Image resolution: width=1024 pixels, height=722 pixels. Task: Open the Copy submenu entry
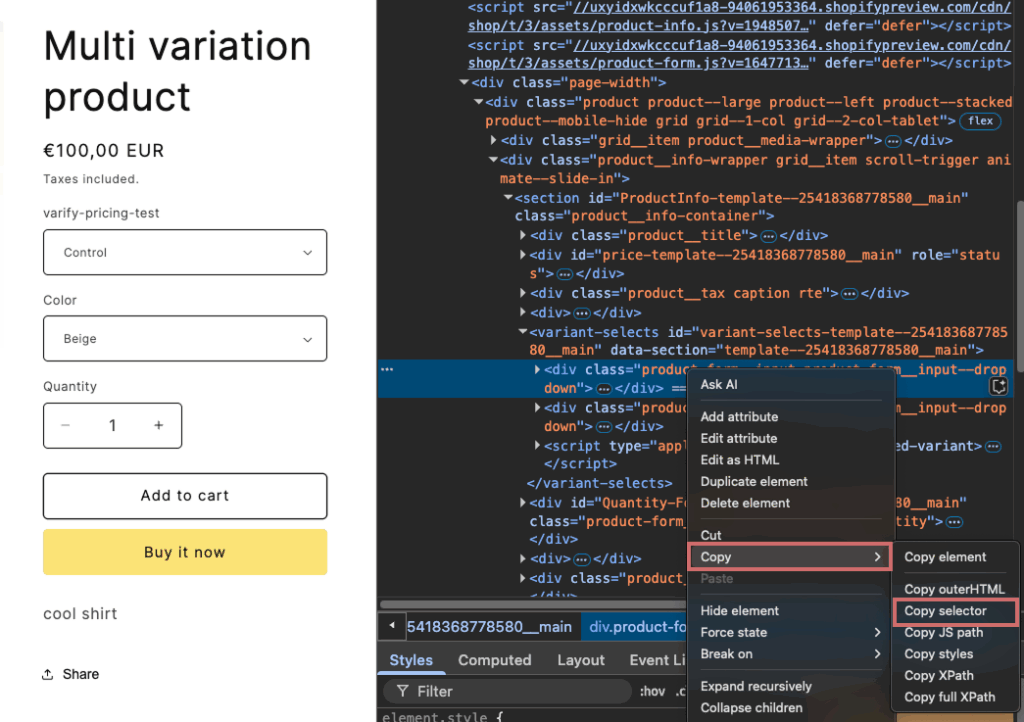click(x=790, y=557)
